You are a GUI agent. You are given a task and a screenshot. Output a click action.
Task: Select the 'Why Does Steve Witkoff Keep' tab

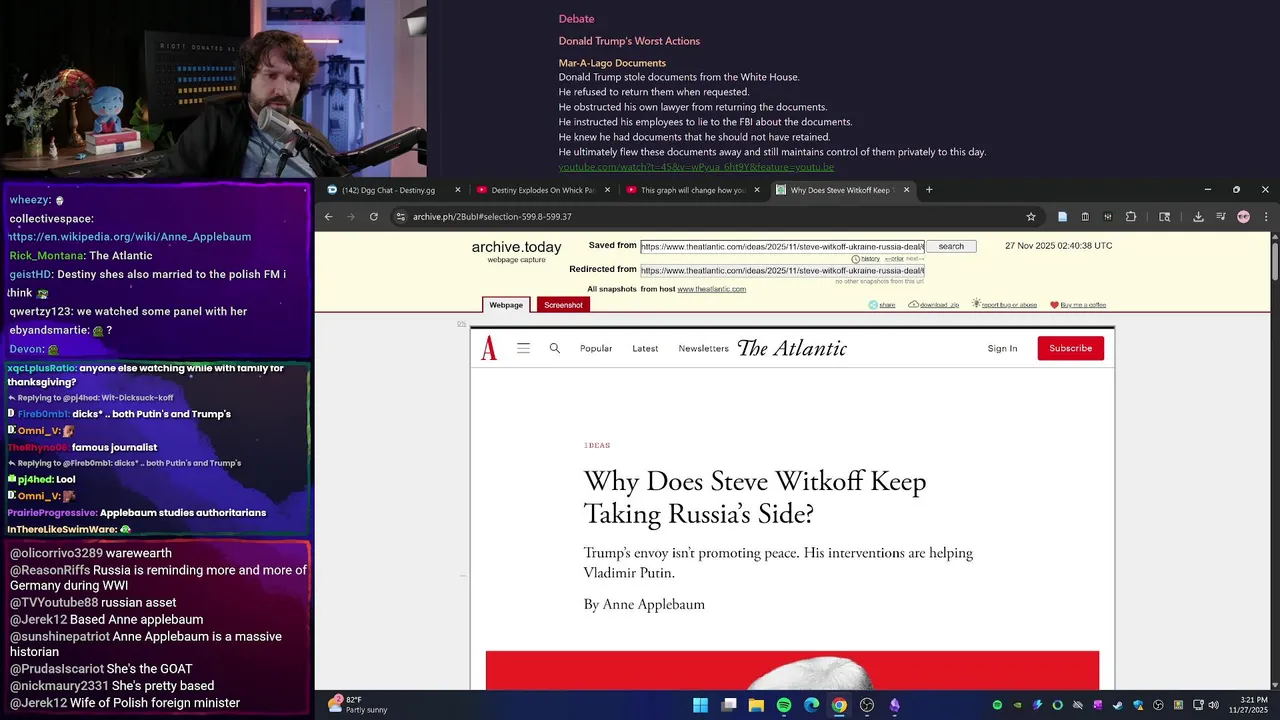point(842,190)
